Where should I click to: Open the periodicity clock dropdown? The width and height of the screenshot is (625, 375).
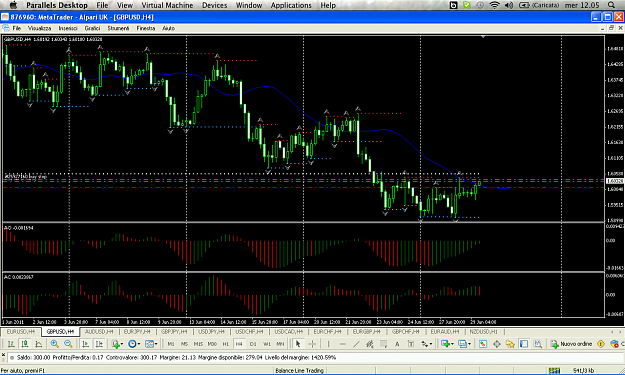134,344
